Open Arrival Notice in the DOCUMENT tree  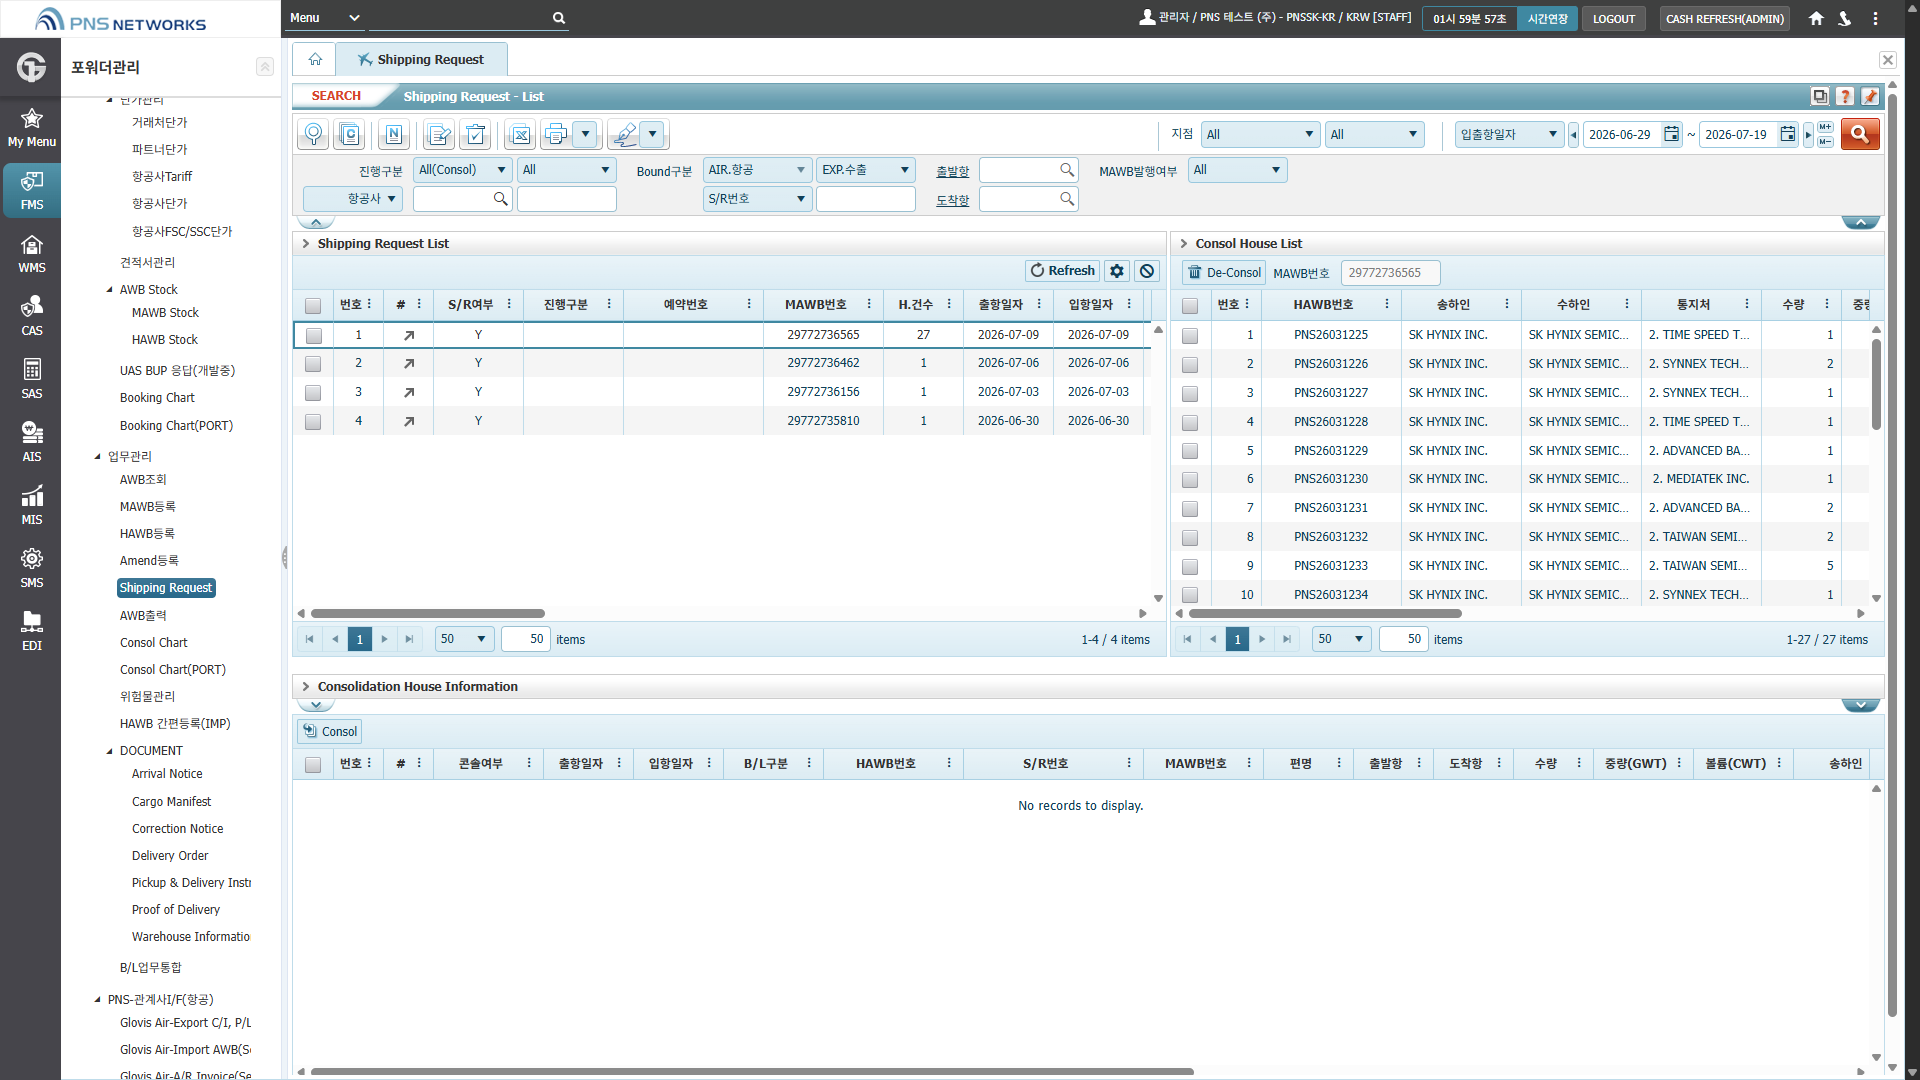point(167,774)
